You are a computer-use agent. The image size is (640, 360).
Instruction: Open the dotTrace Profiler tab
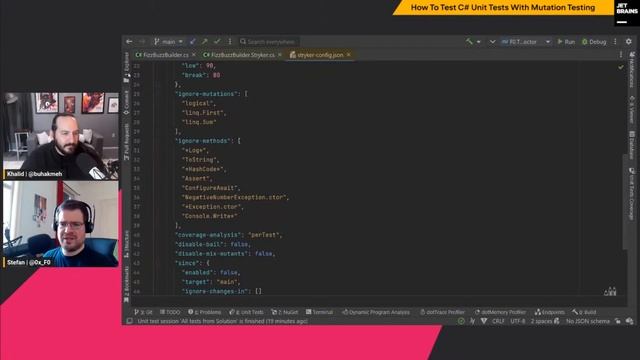click(x=443, y=312)
